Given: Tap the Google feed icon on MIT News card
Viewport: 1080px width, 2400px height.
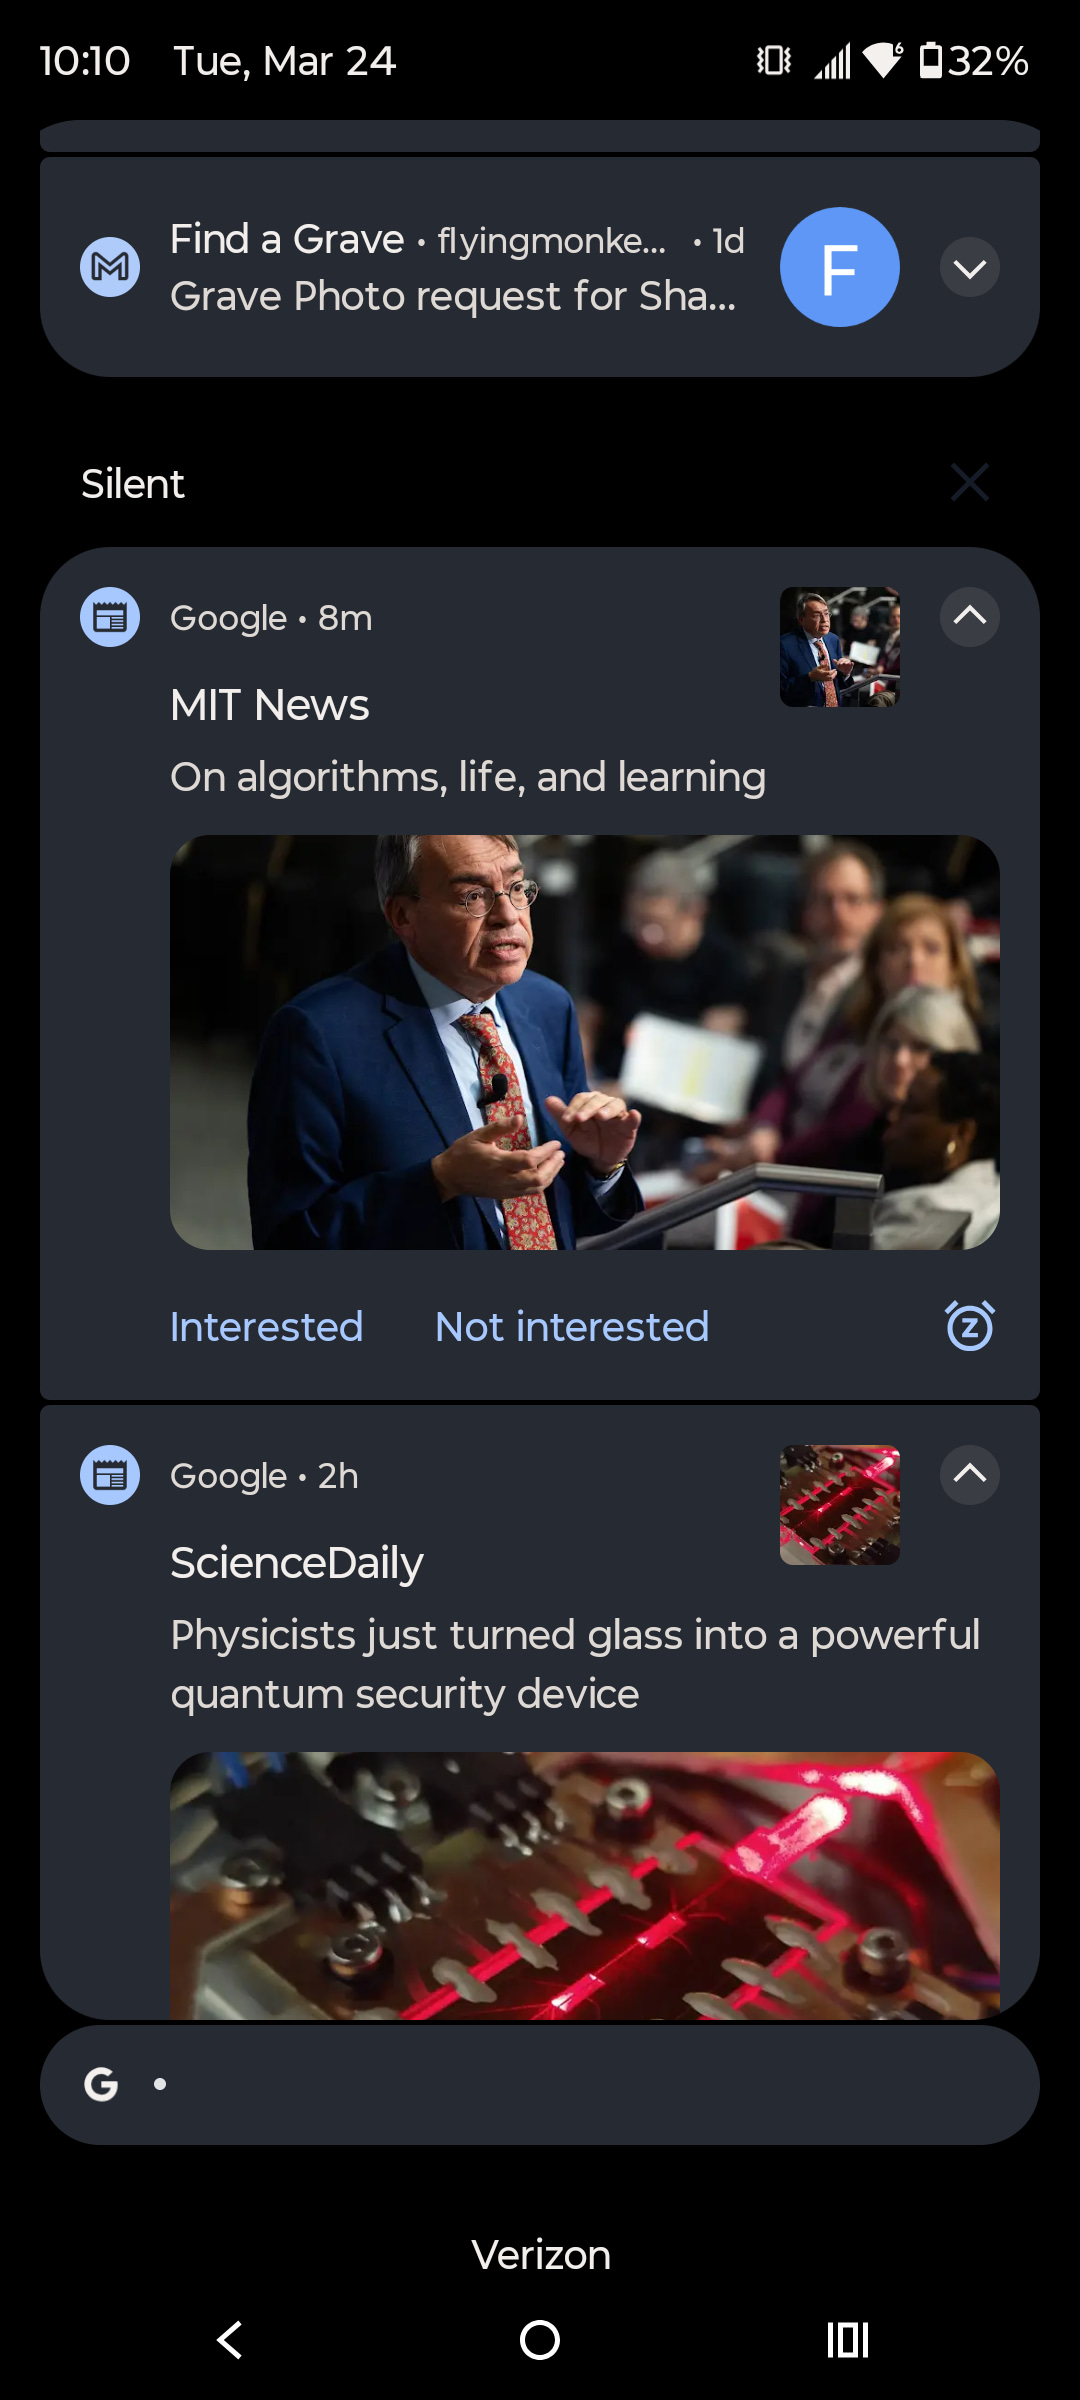Looking at the screenshot, I should pos(110,617).
